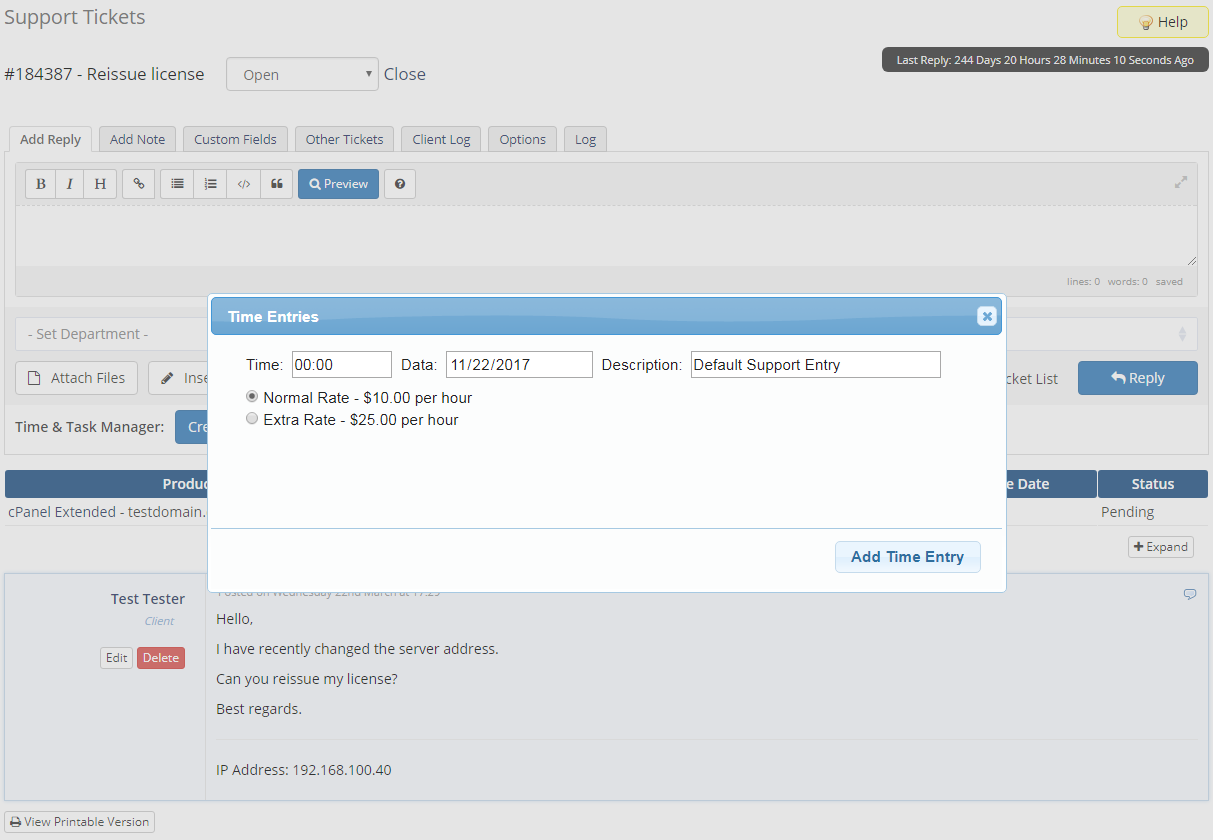Open the ticket status dropdown showing Open
Image resolution: width=1213 pixels, height=840 pixels.
(x=302, y=73)
